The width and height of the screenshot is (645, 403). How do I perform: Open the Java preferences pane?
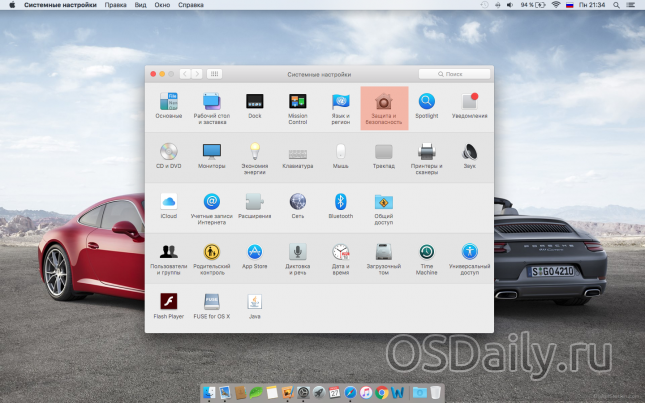(254, 305)
